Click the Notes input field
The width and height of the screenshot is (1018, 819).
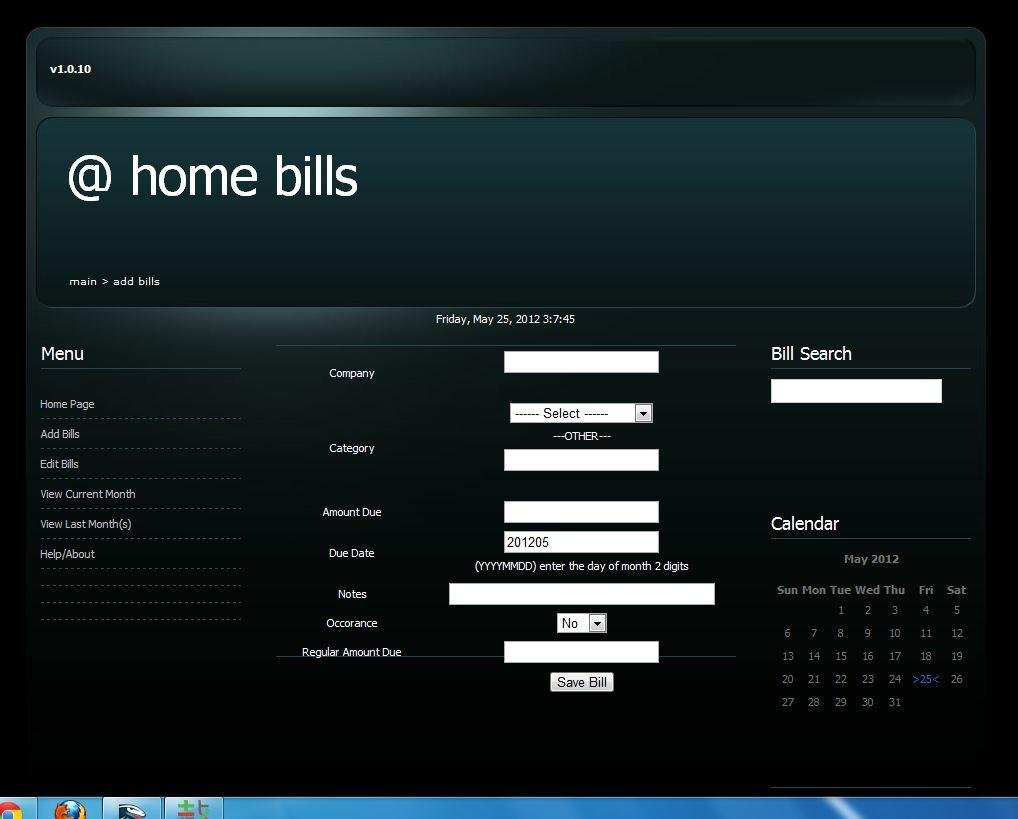coord(581,593)
